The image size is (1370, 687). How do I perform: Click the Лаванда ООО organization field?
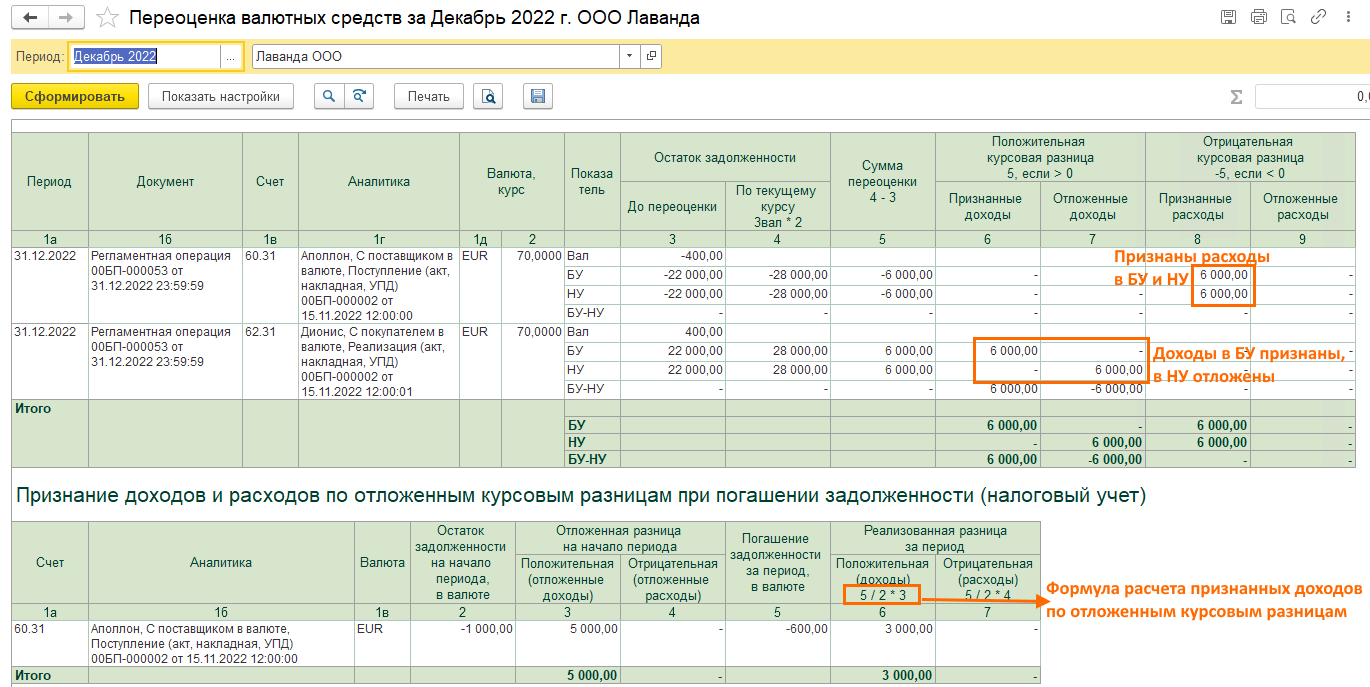436,57
